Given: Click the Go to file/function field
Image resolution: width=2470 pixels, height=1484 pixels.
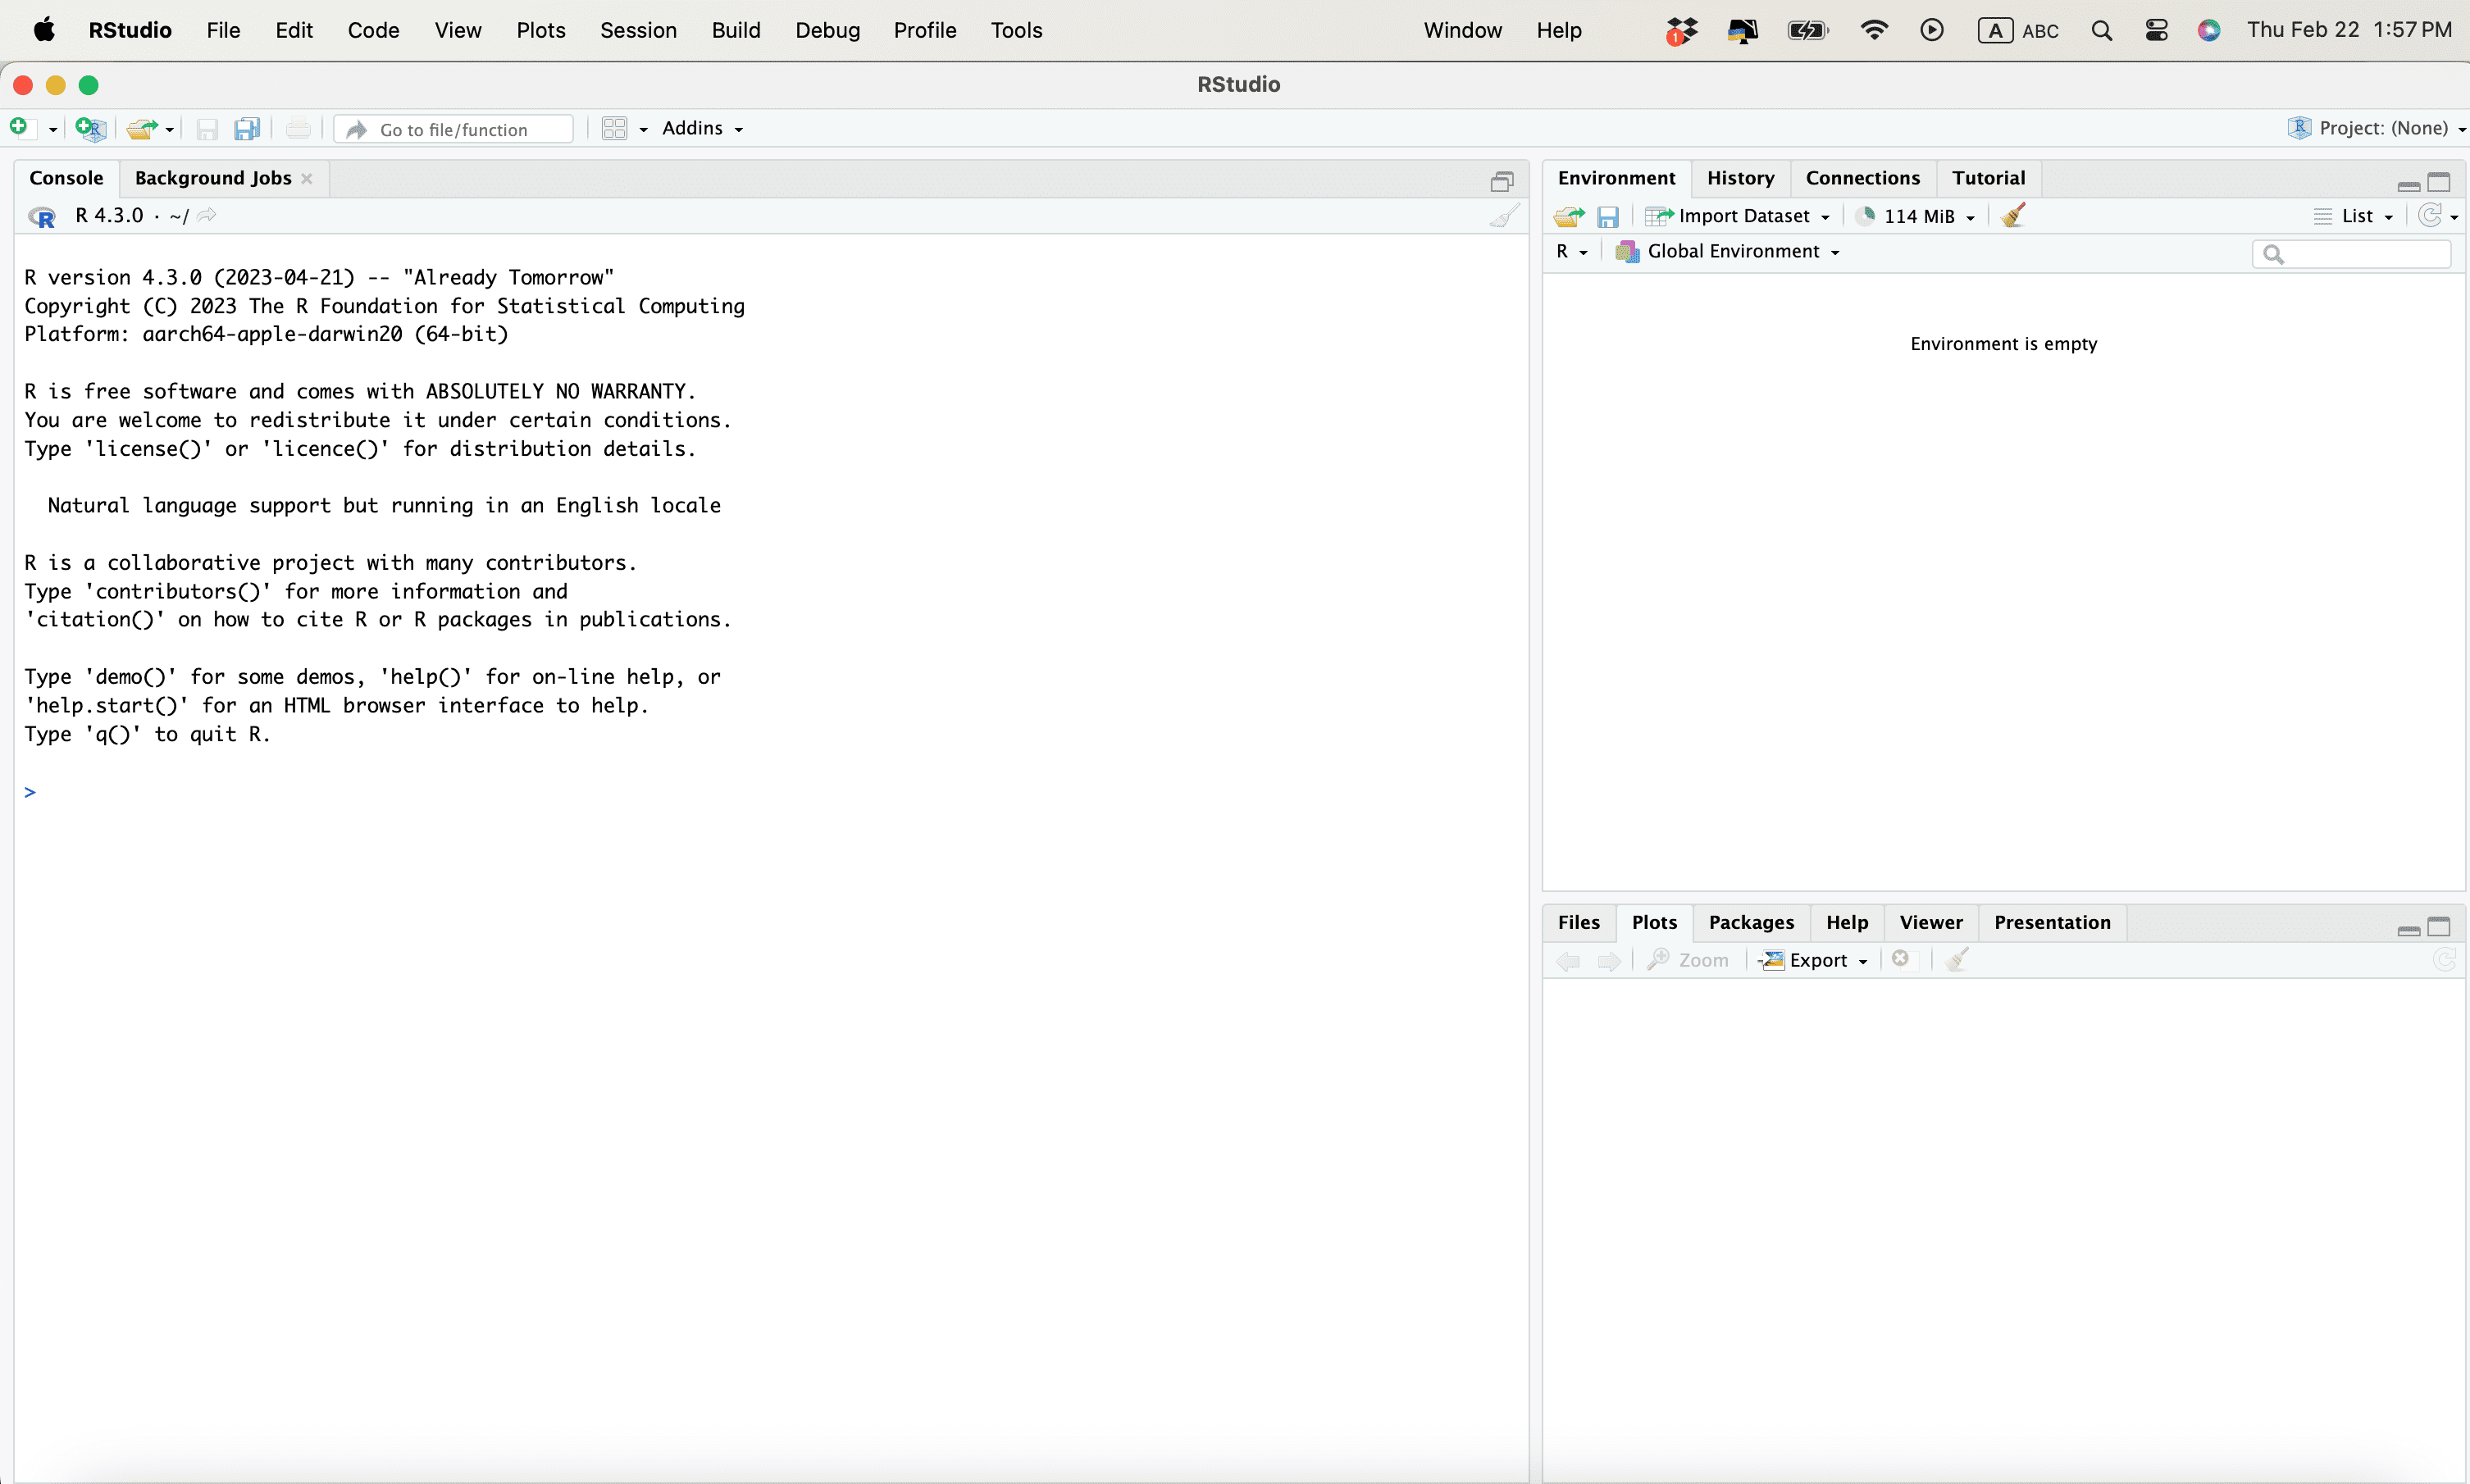Looking at the screenshot, I should (x=455, y=129).
